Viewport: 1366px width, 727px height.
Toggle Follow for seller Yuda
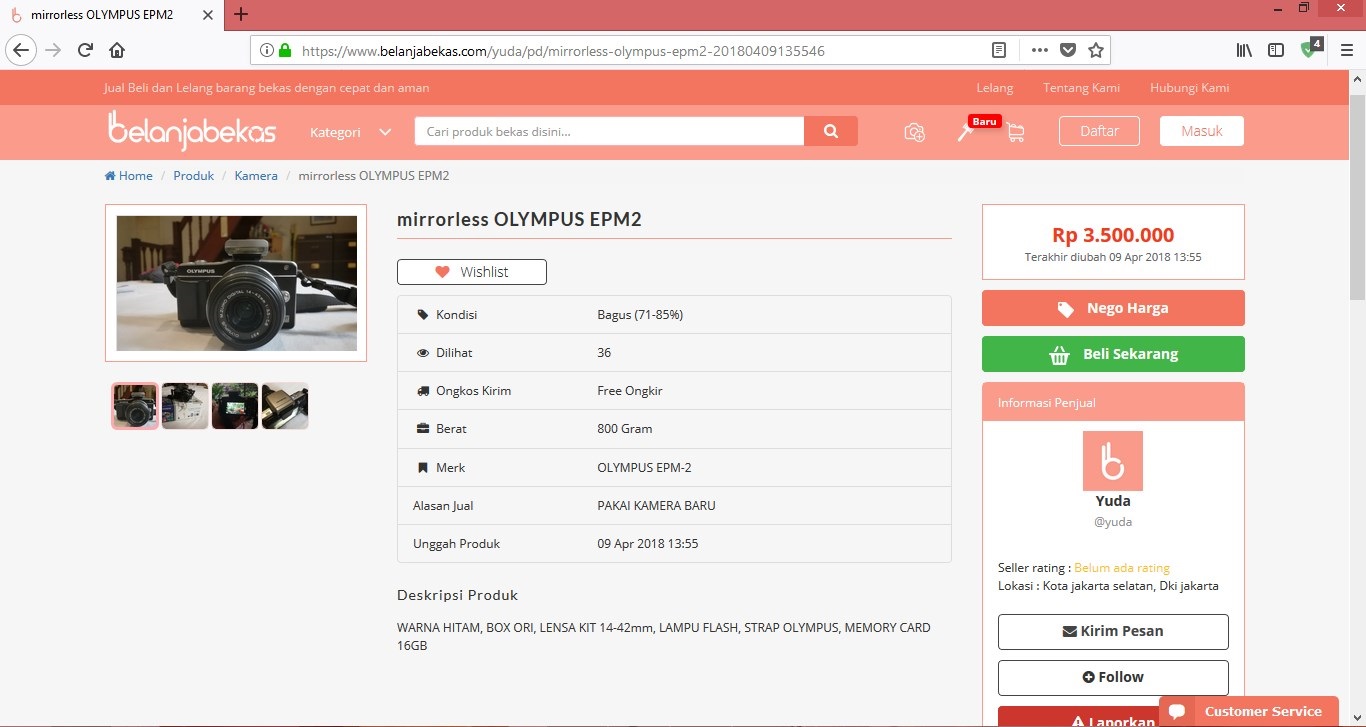coord(1113,677)
